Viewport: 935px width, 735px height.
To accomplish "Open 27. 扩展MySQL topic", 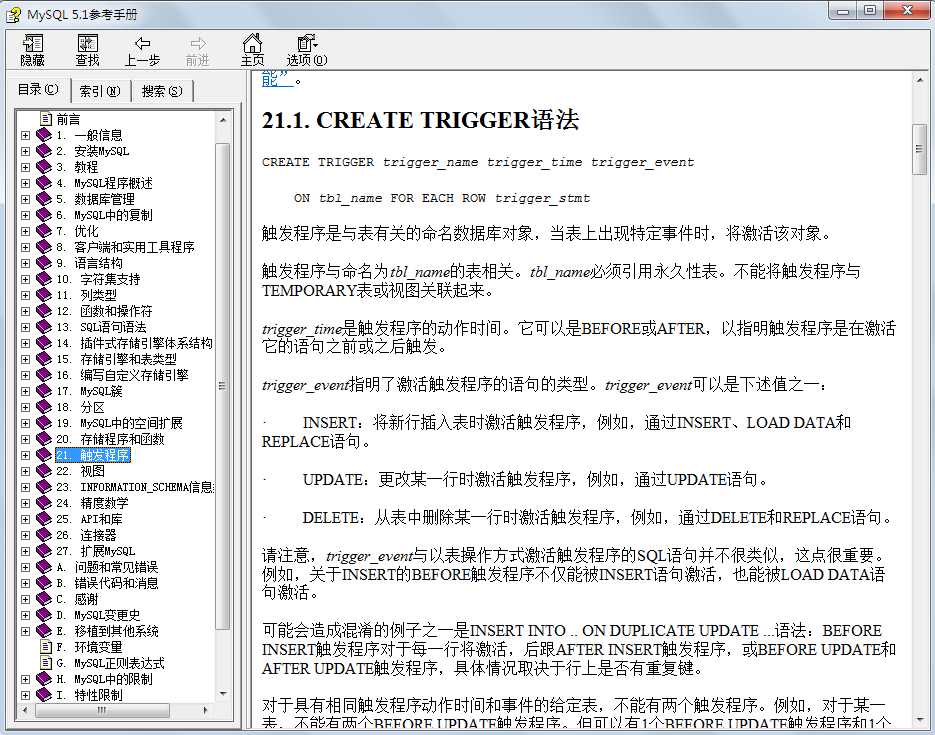I will point(95,551).
